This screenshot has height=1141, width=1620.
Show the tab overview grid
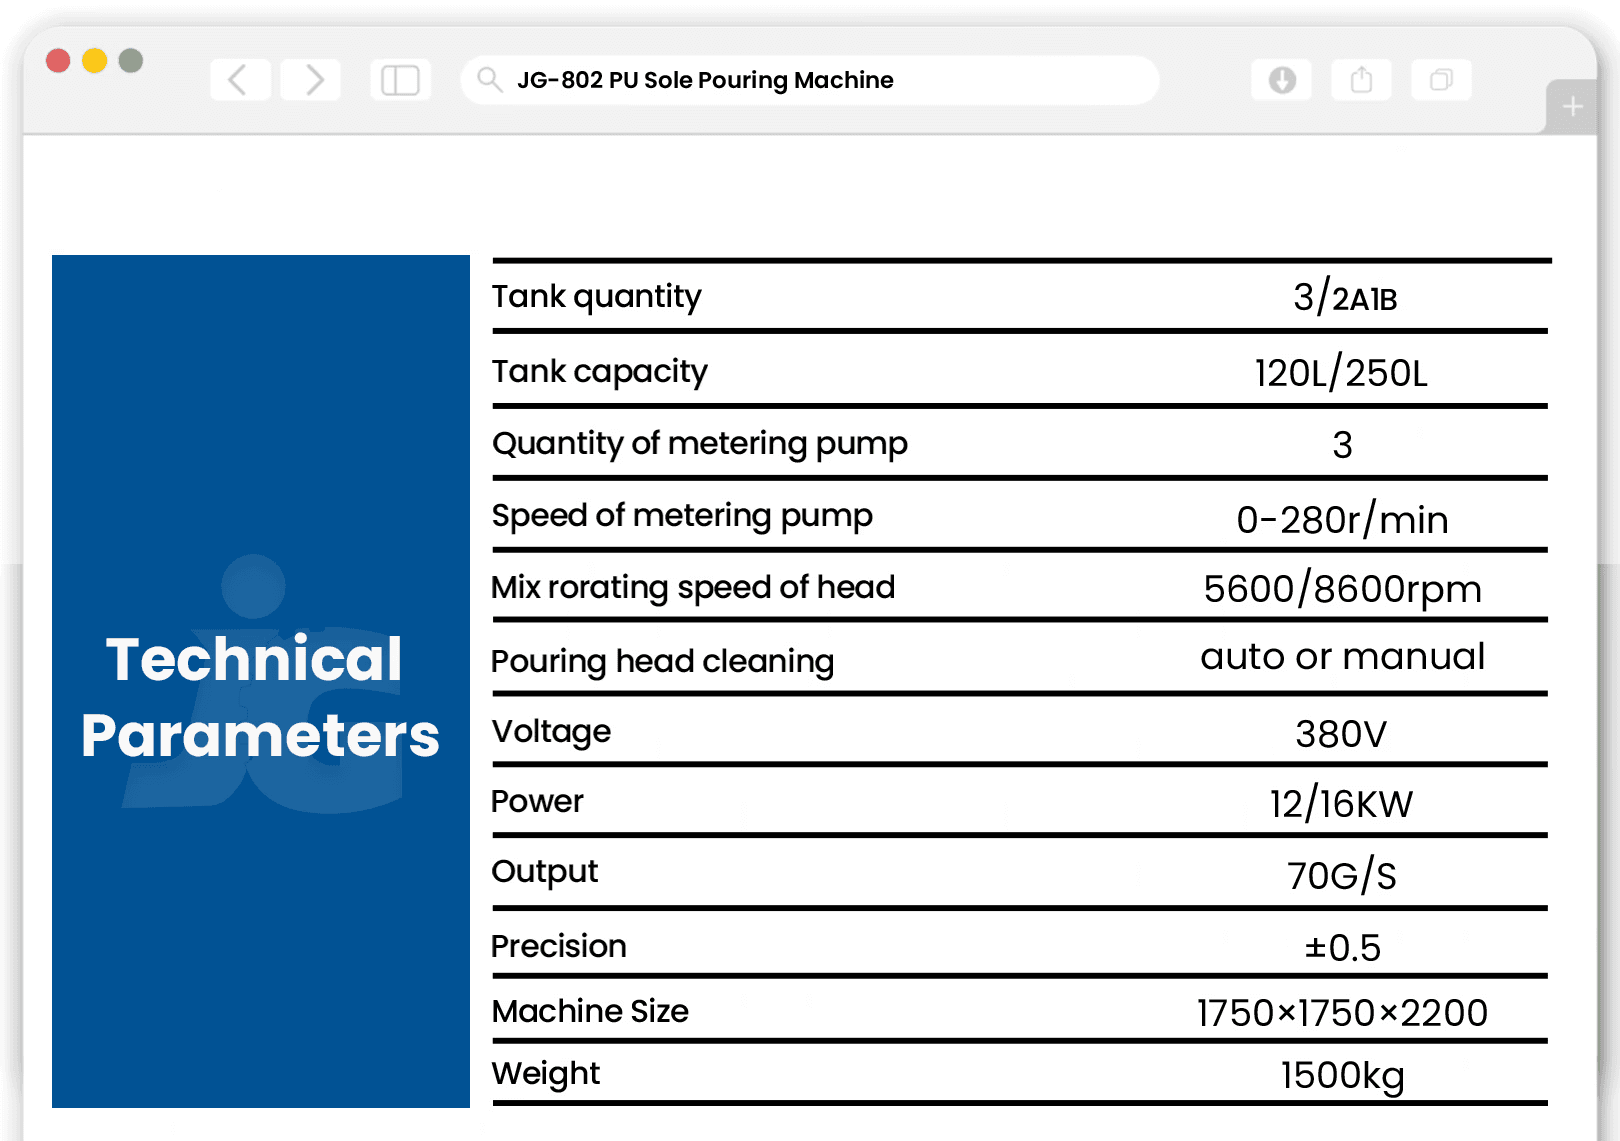pyautogui.click(x=1440, y=80)
